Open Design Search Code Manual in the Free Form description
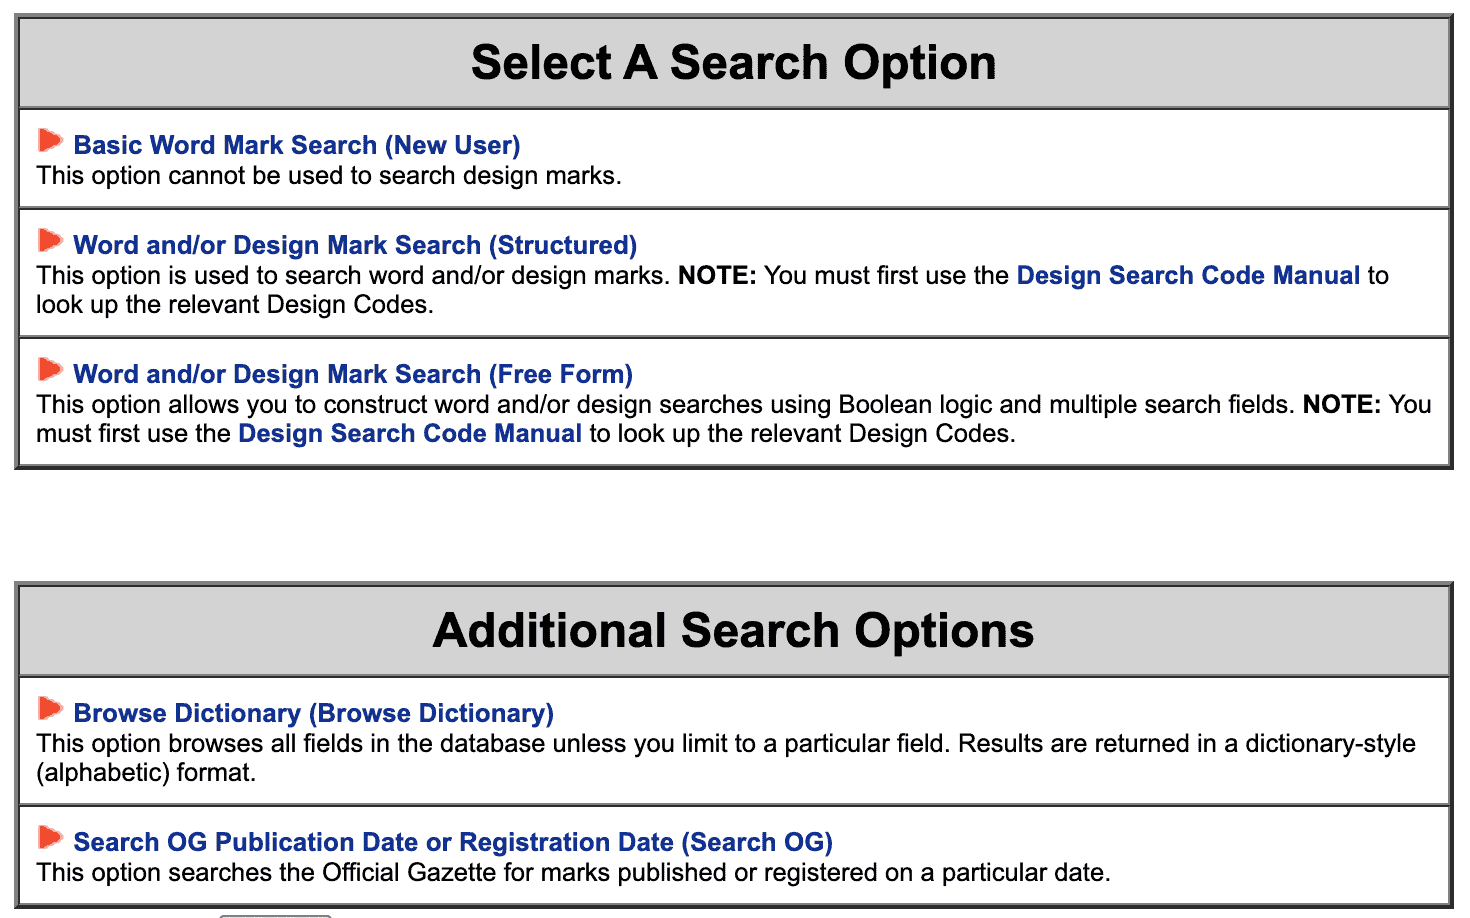 point(410,433)
